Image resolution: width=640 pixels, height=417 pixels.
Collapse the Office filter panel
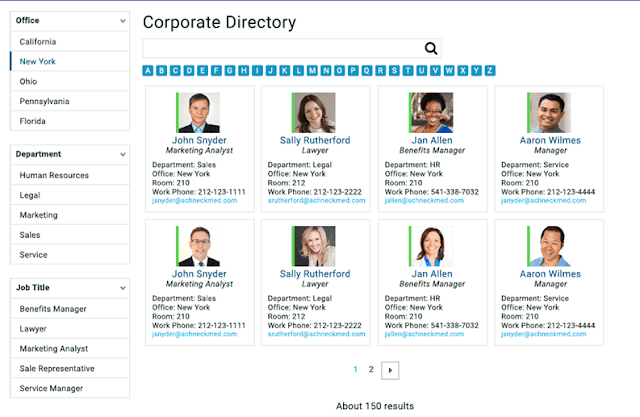click(x=123, y=21)
